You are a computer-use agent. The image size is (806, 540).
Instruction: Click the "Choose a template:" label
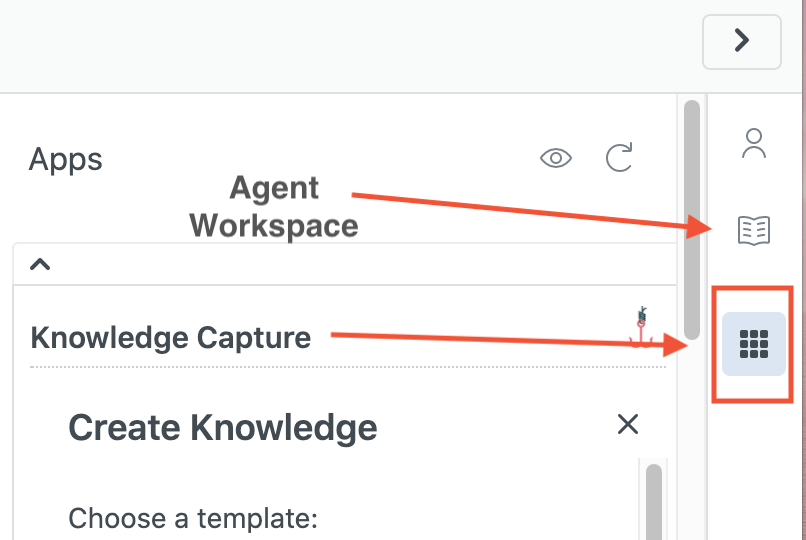(192, 519)
